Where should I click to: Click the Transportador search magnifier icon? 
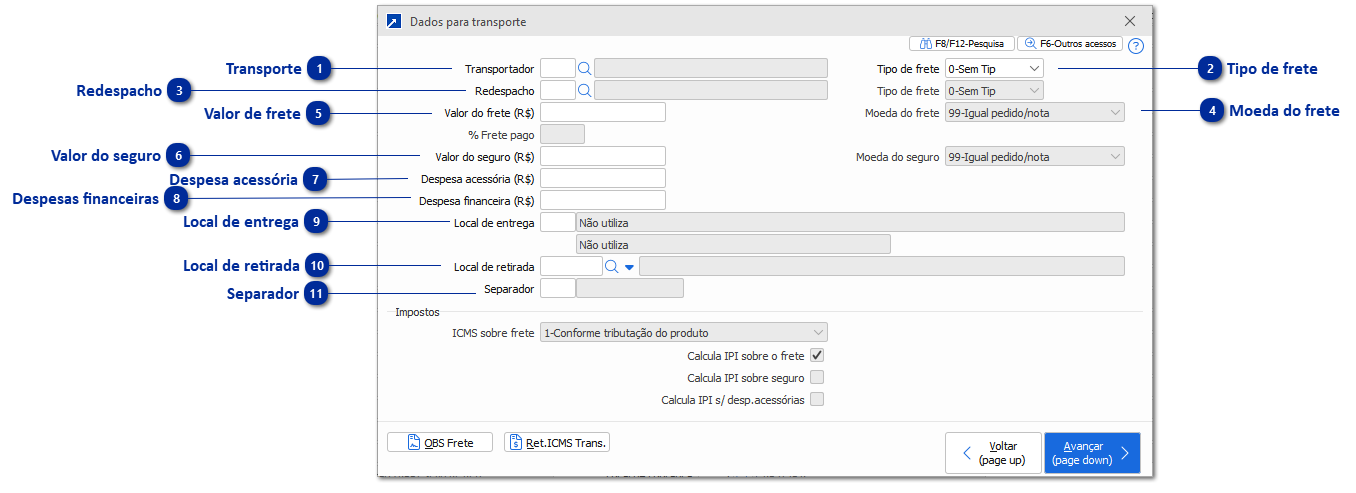[x=585, y=69]
